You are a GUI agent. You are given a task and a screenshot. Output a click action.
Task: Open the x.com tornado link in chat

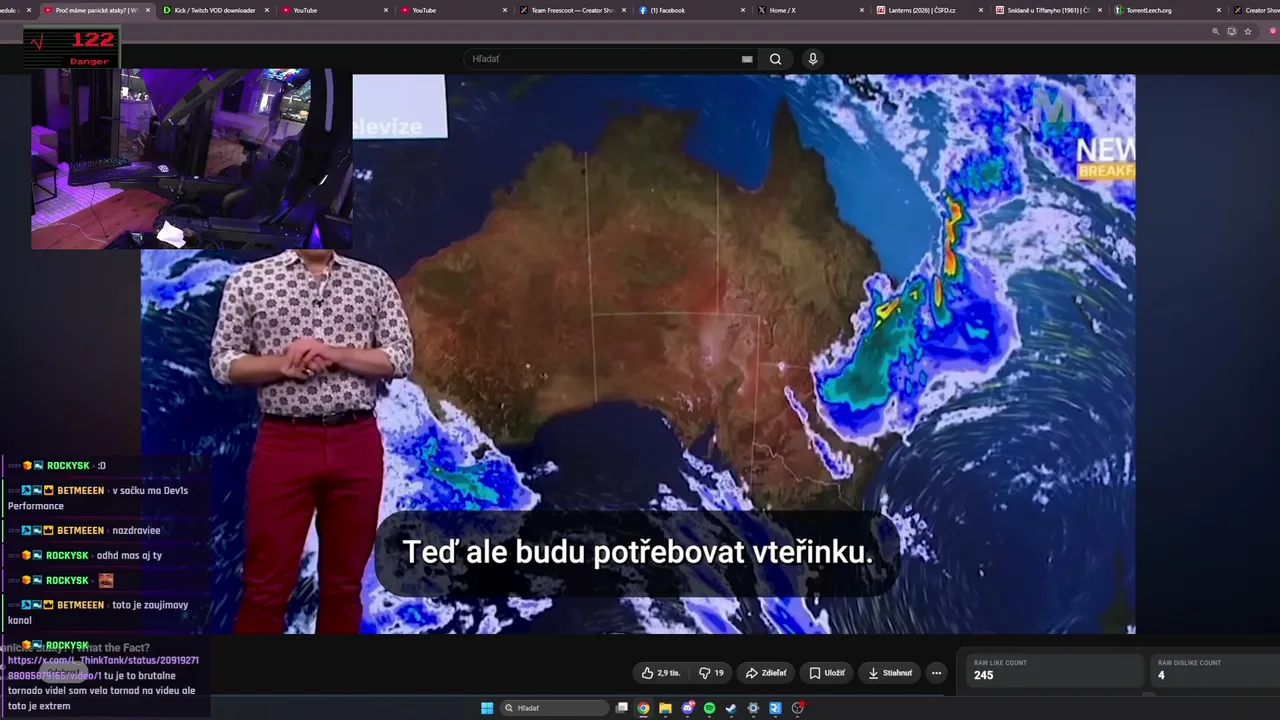coord(103,668)
